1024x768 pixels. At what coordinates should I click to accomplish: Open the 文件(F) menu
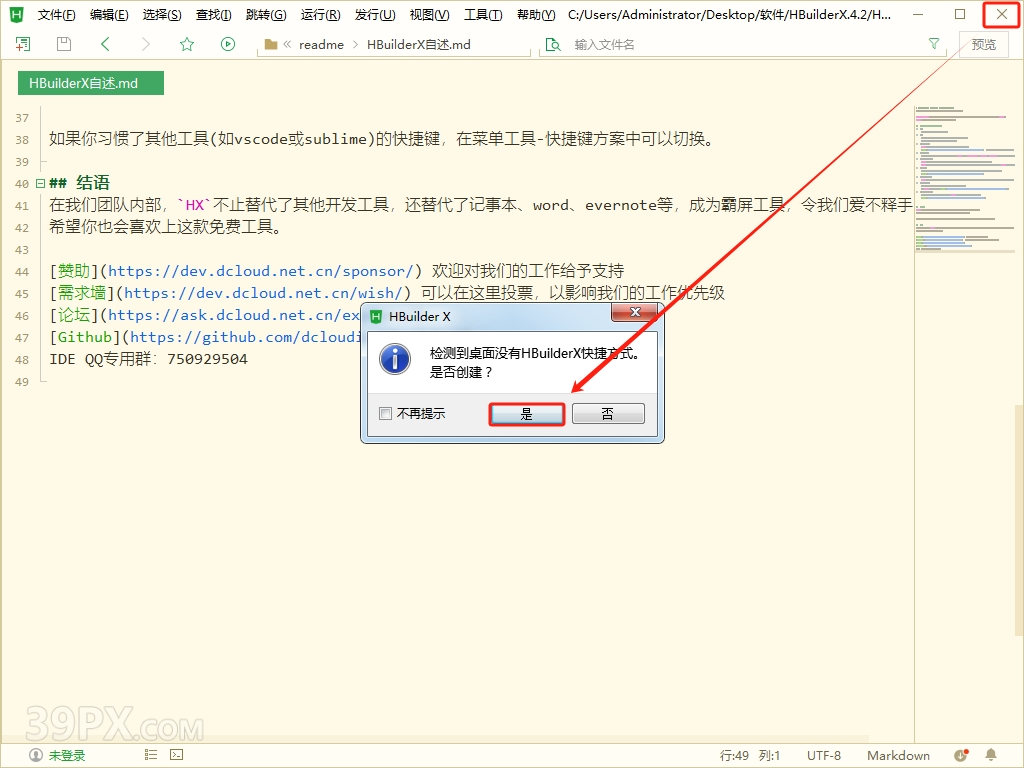tap(56, 14)
